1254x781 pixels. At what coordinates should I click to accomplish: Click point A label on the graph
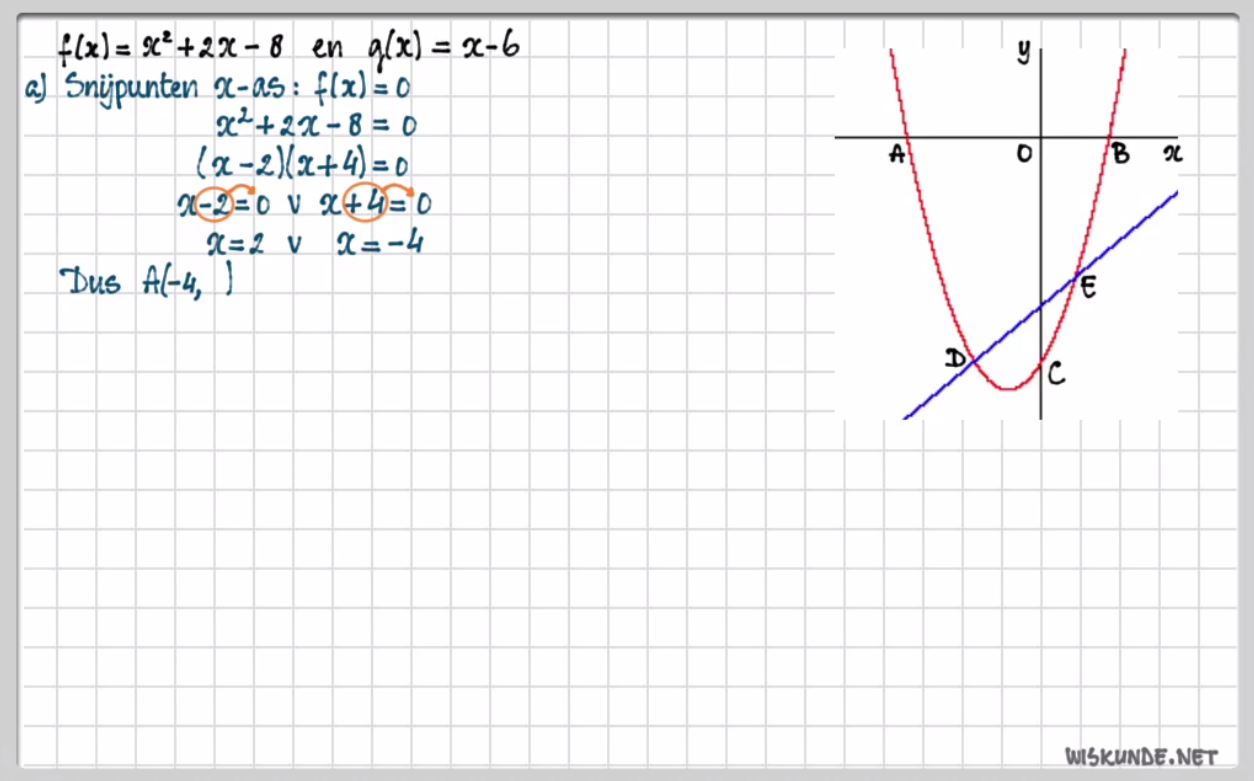click(897, 155)
